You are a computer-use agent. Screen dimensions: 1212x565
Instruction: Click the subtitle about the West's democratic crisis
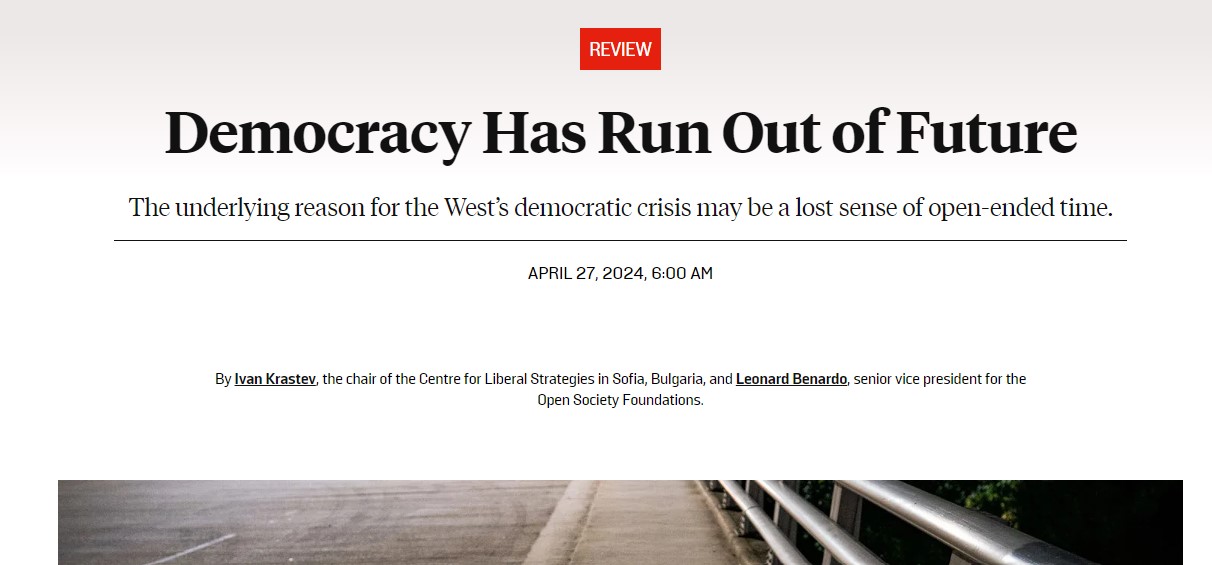[620, 209]
